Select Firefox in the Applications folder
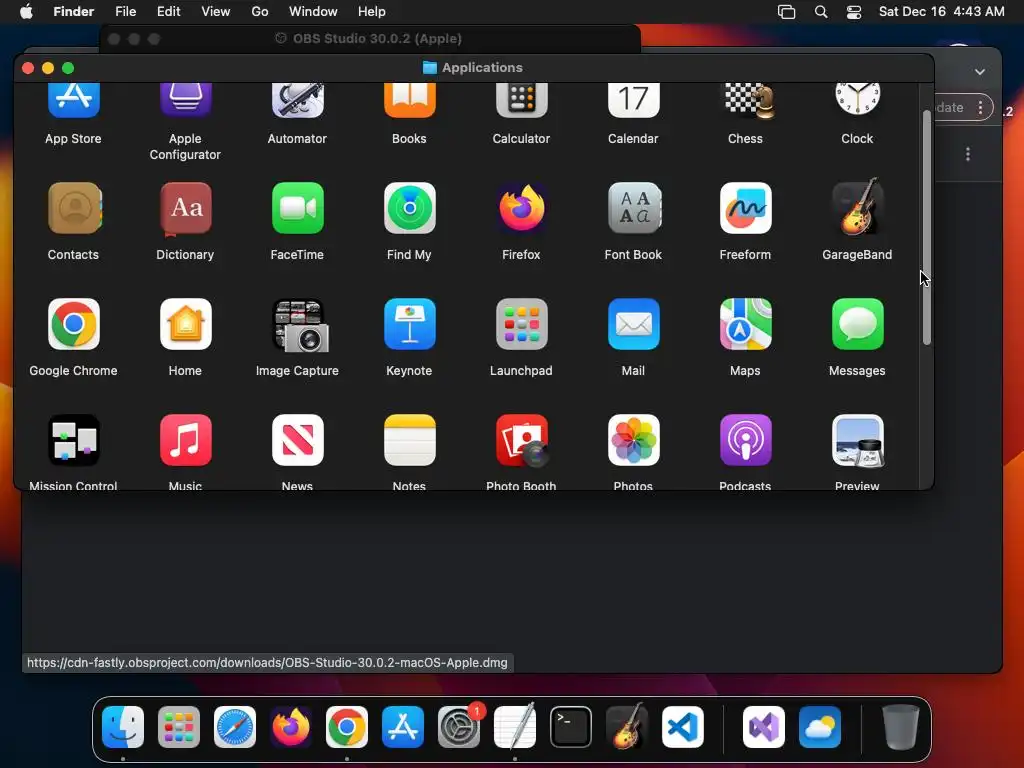Screen dimensions: 1024x768 coord(521,208)
